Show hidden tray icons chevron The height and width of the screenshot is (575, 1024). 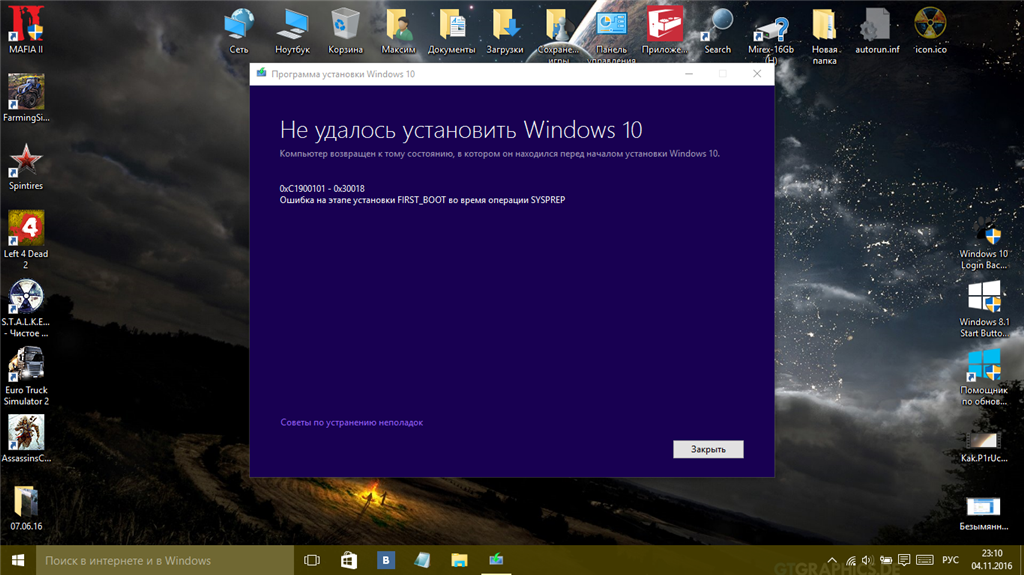[x=832, y=560]
